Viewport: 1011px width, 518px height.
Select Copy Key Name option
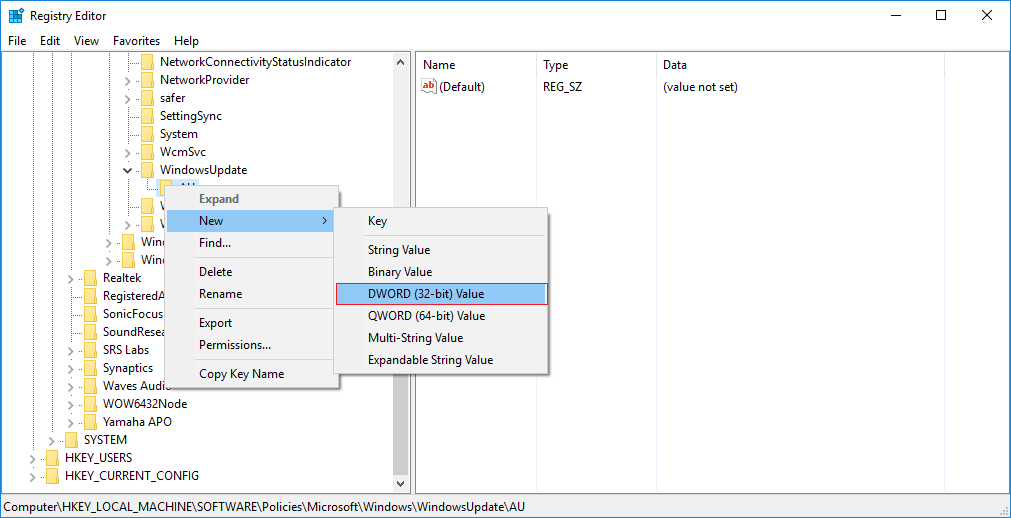coord(241,374)
